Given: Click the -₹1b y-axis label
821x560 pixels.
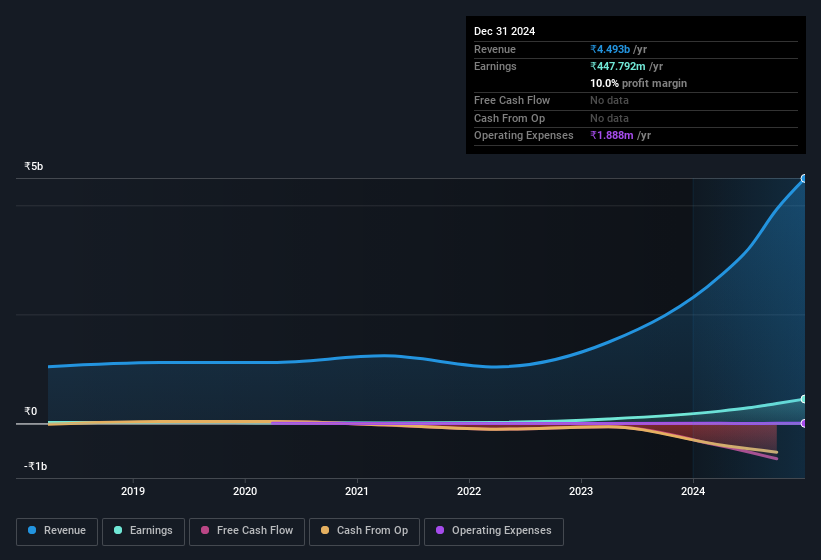Looking at the screenshot, I should (36, 466).
